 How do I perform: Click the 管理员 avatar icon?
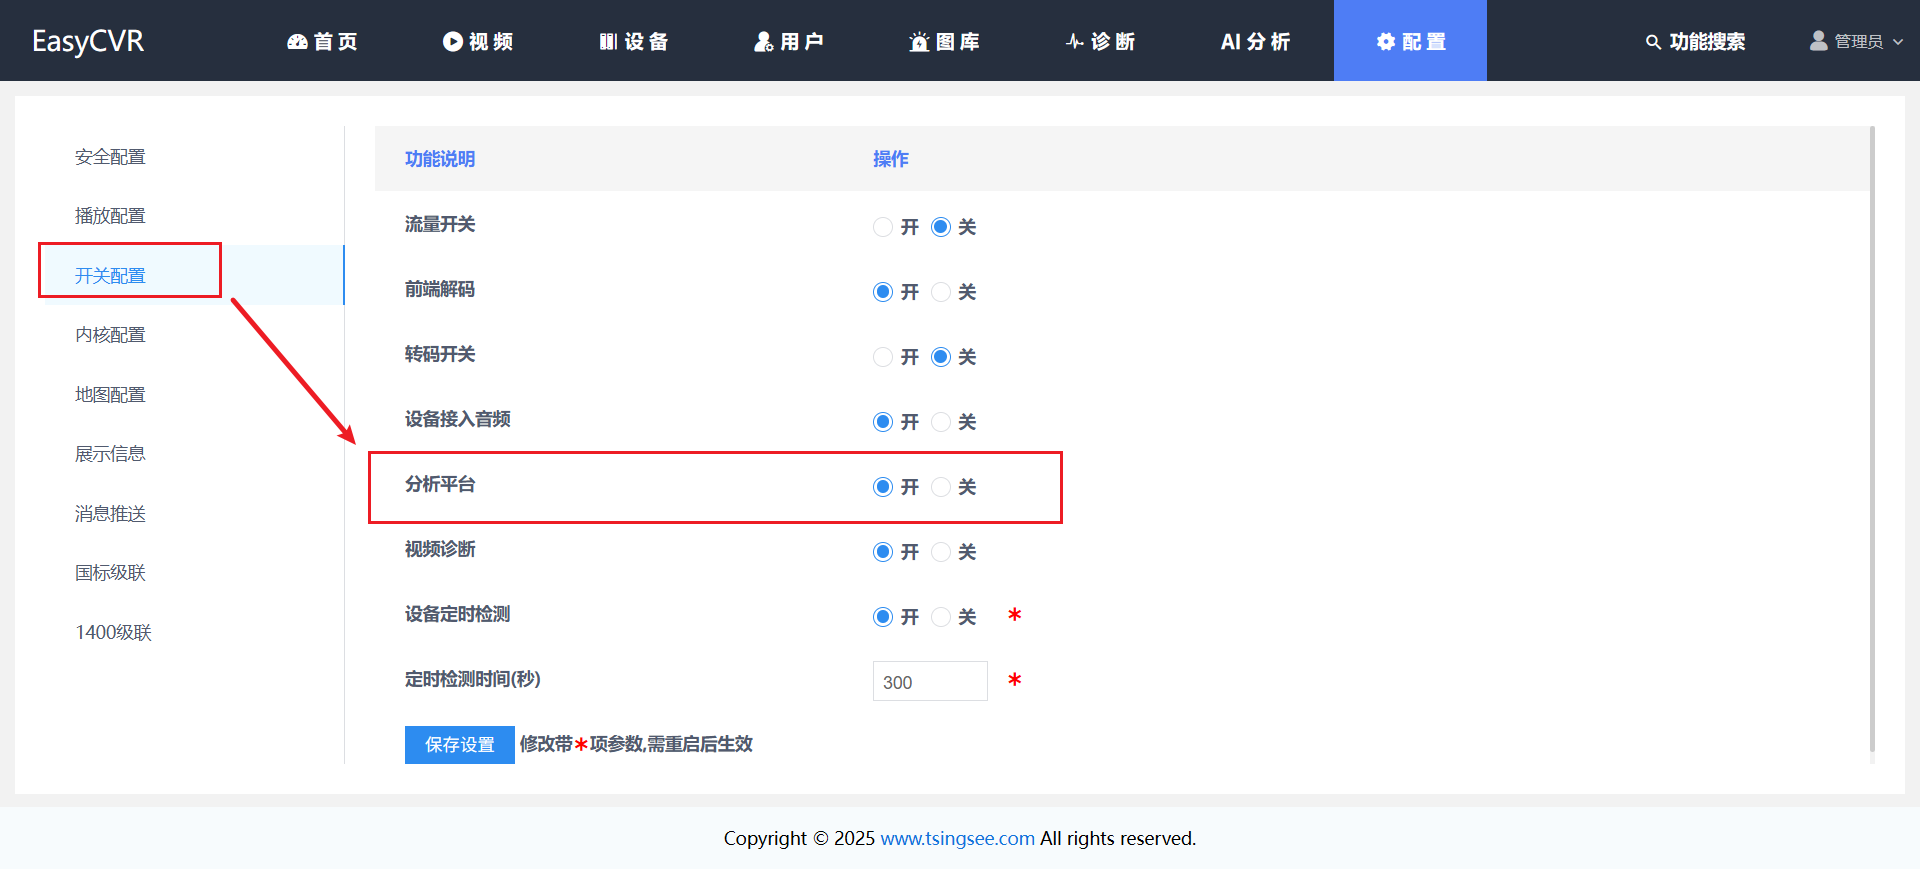(x=1819, y=40)
